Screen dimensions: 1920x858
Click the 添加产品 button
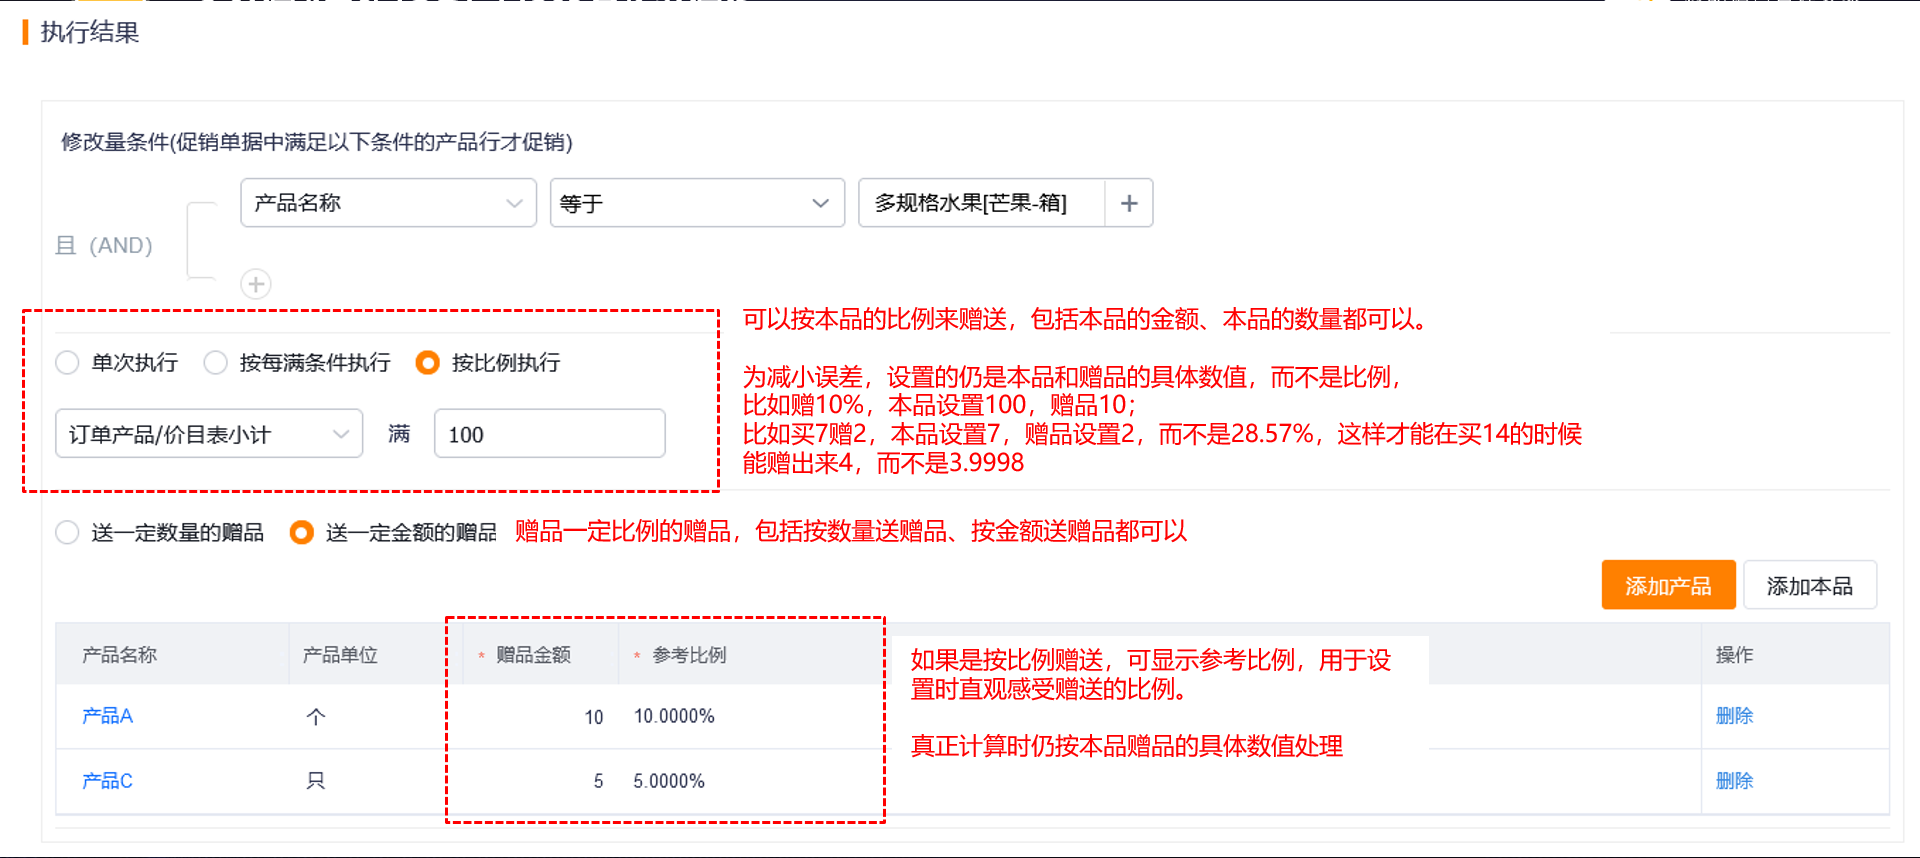tap(1668, 585)
